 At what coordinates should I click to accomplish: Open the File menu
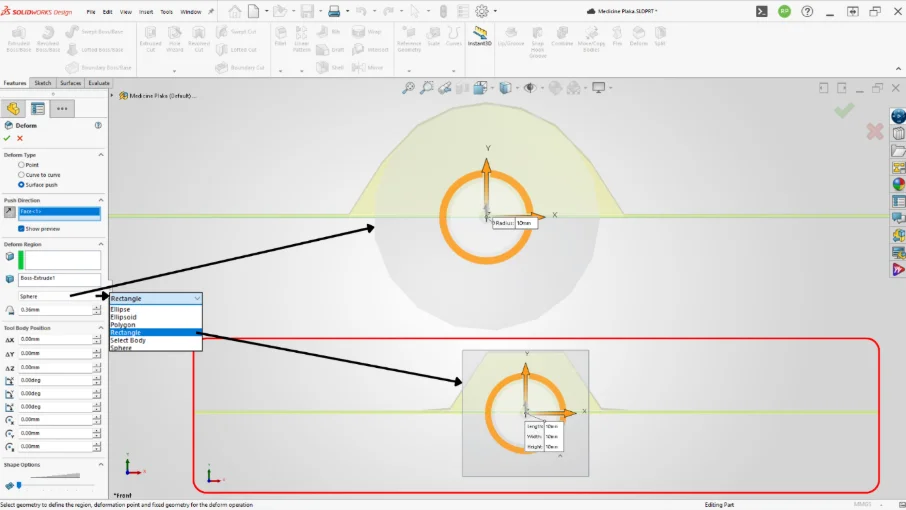click(x=91, y=12)
